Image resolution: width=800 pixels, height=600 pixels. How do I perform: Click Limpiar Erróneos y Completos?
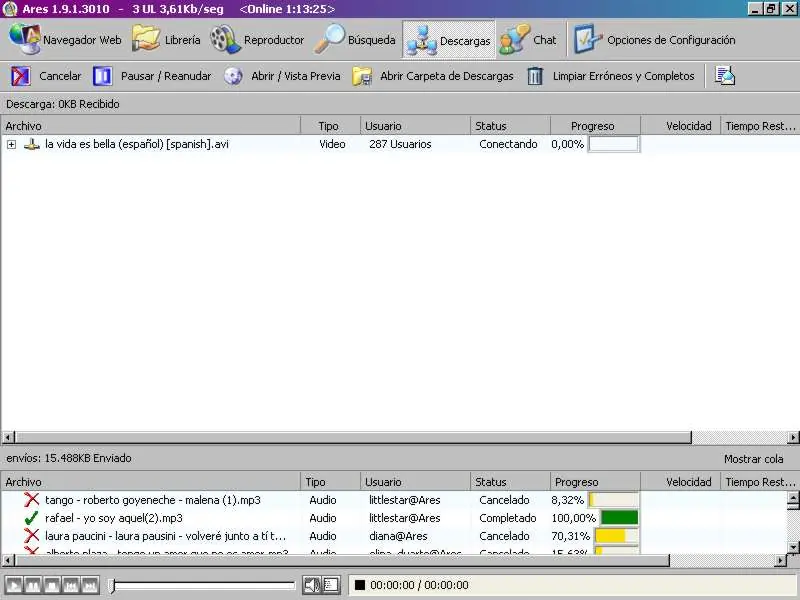tap(611, 76)
